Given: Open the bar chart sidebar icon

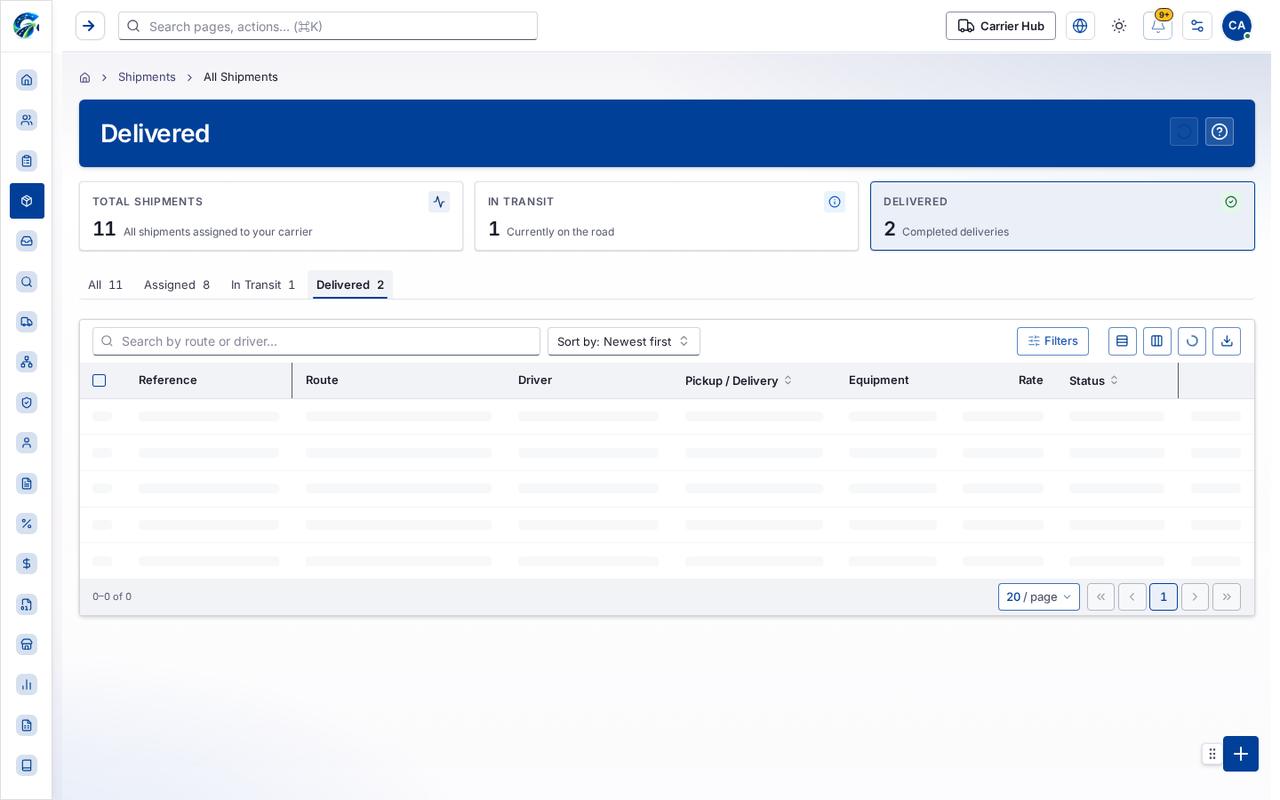Looking at the screenshot, I should point(27,685).
